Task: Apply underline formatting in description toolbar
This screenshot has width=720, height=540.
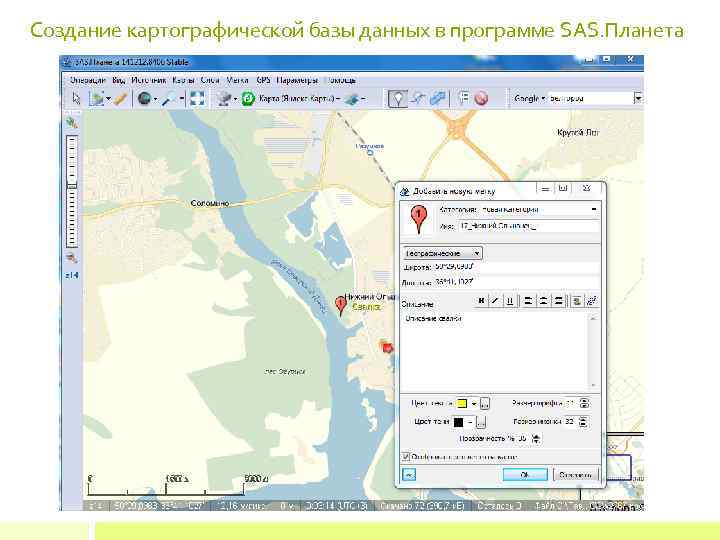Action: (x=510, y=301)
